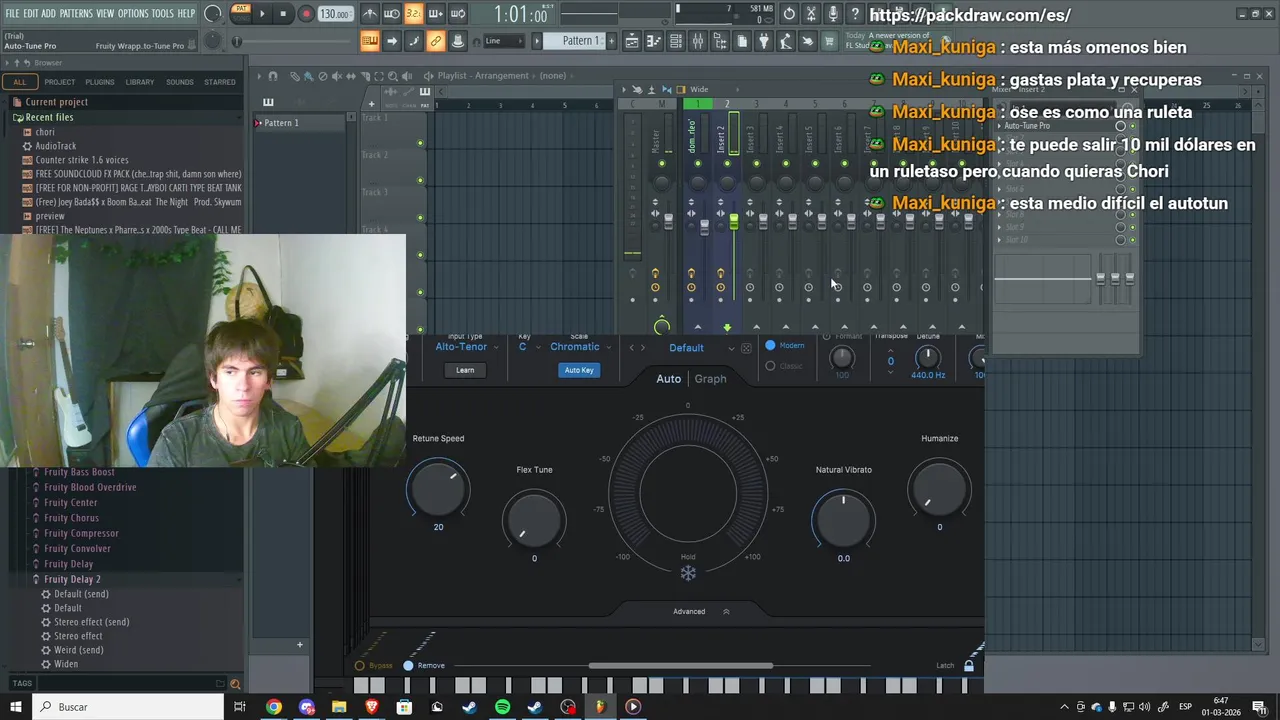This screenshot has width=1280, height=720.
Task: Click the Hold snowflake icon
Action: [688, 573]
